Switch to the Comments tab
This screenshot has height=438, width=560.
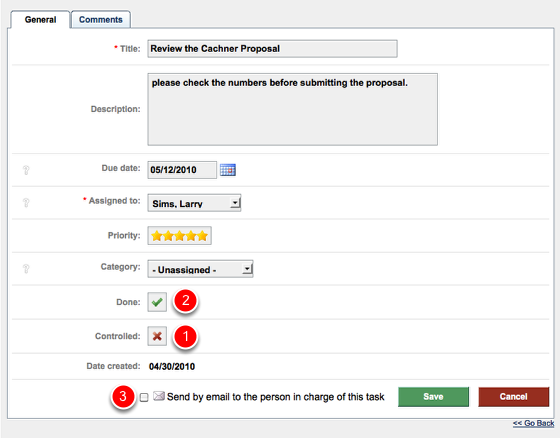[x=101, y=19]
